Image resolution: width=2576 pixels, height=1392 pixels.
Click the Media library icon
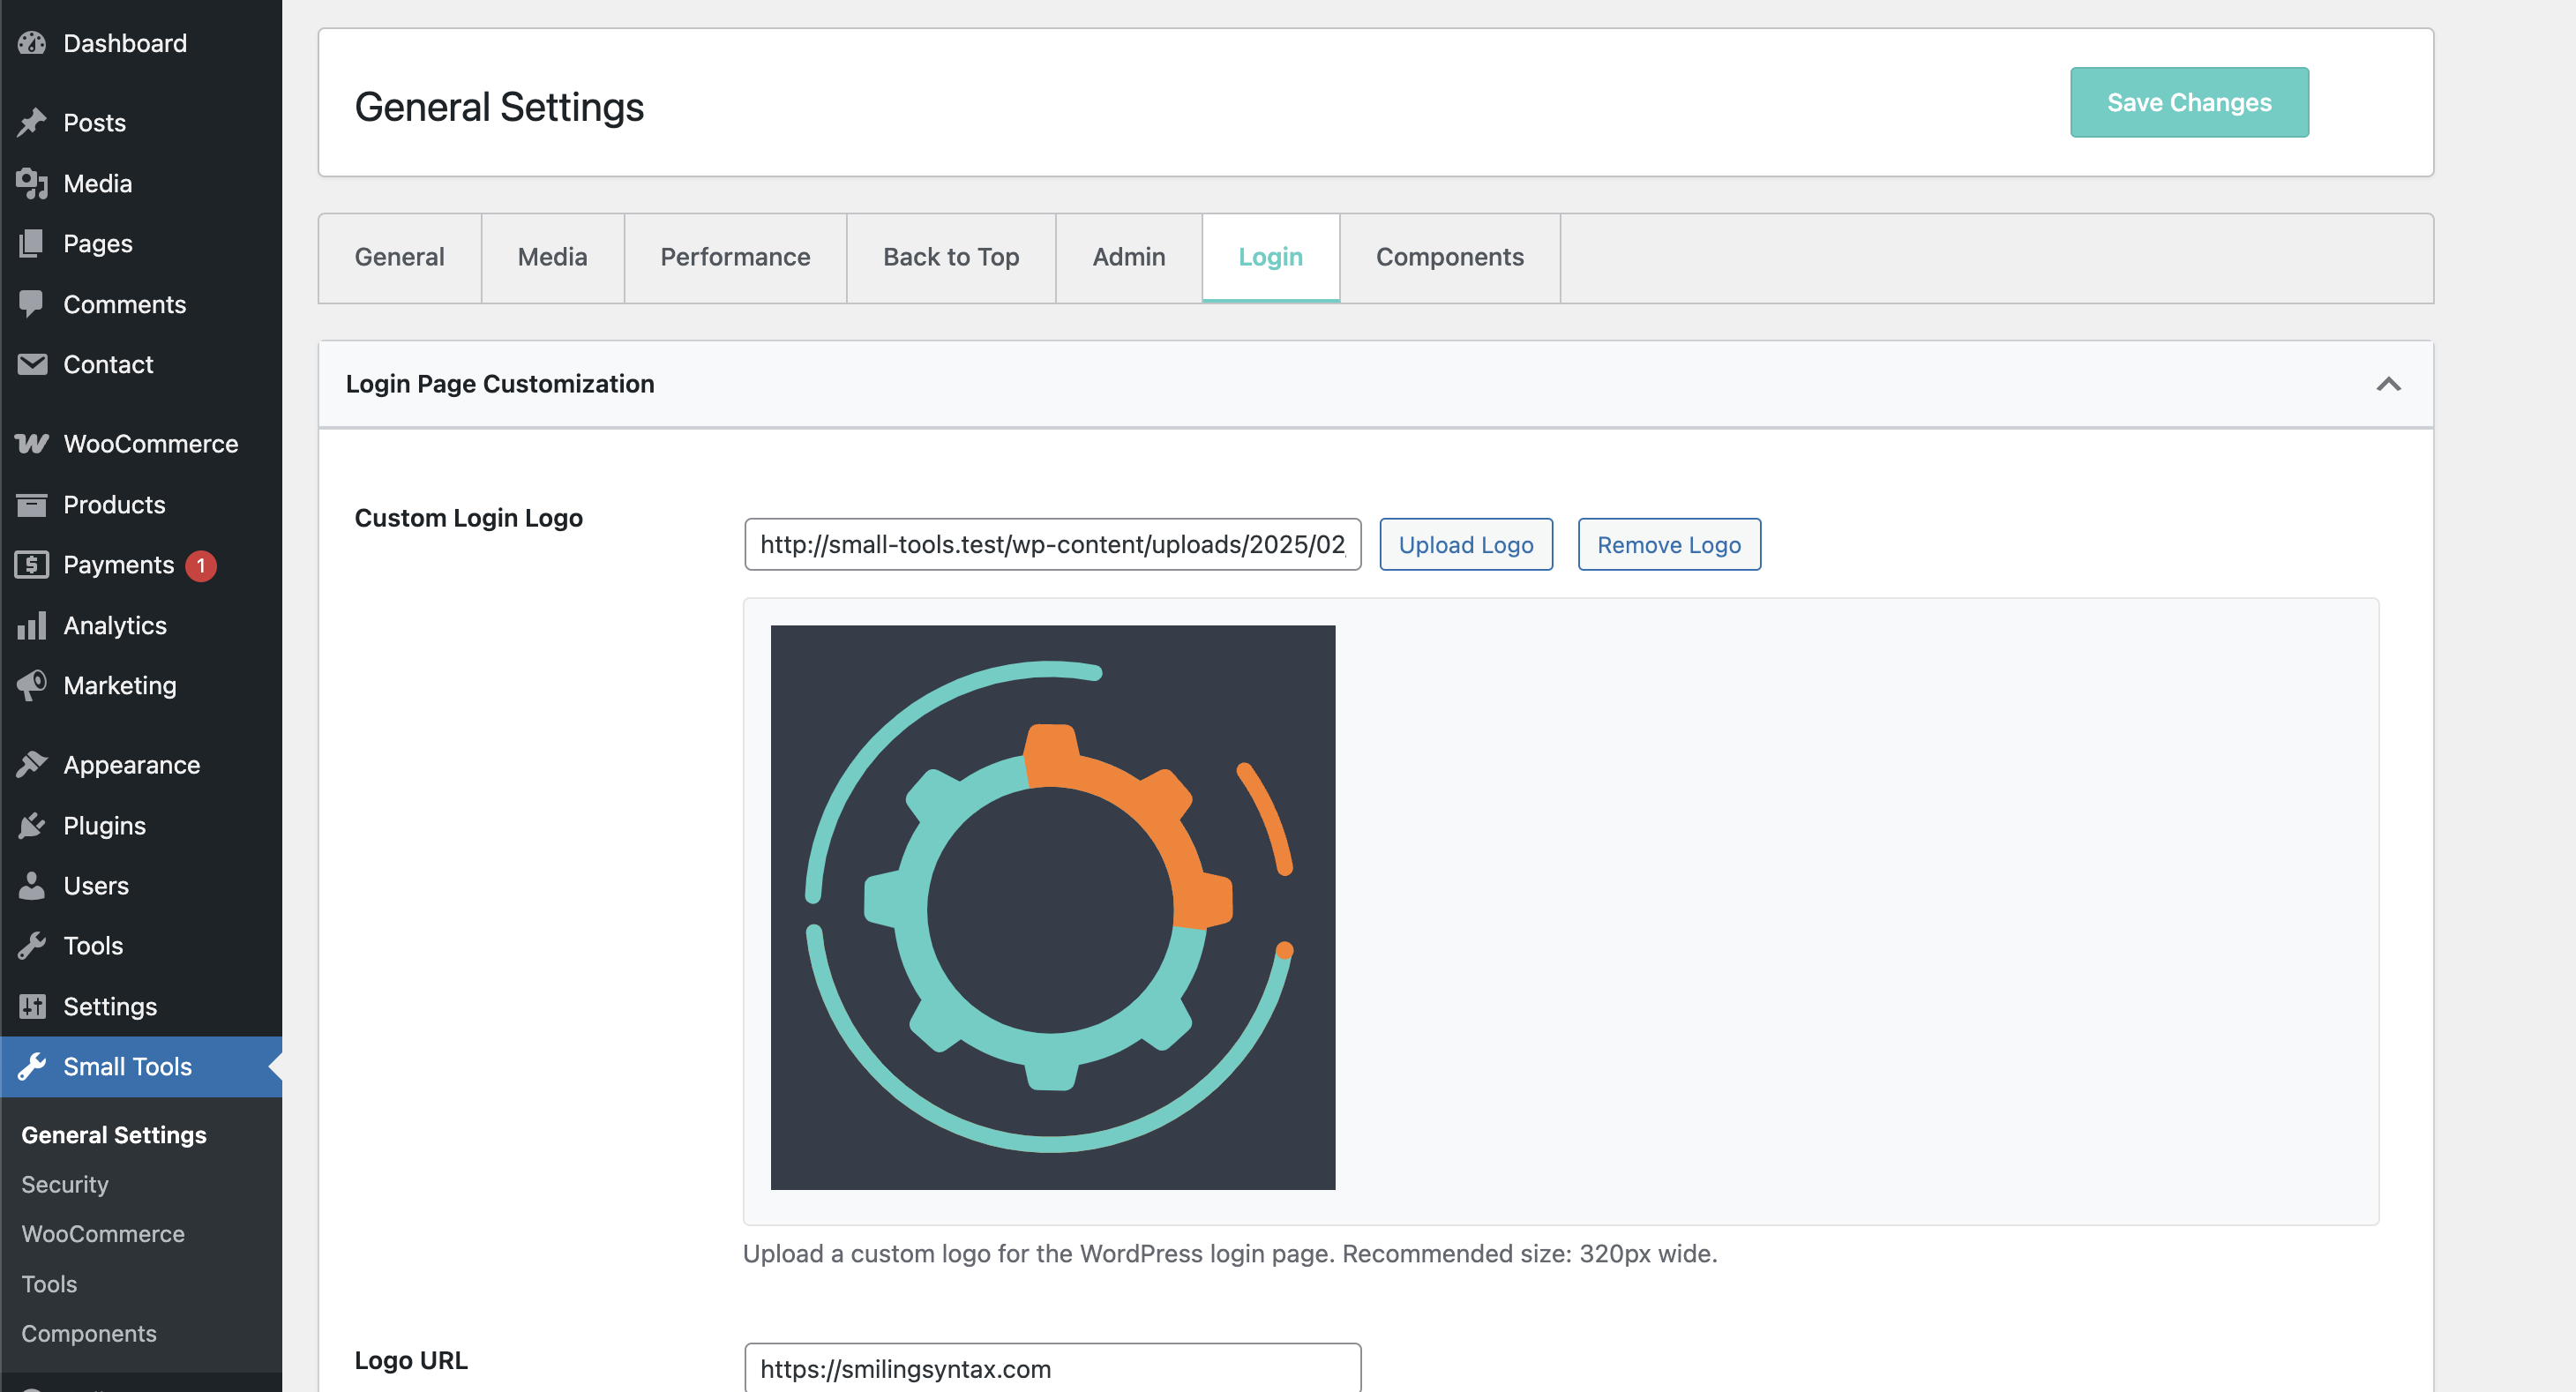pos(32,183)
